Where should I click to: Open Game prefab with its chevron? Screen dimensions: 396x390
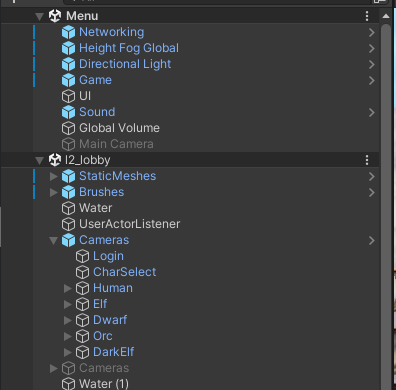pos(372,80)
